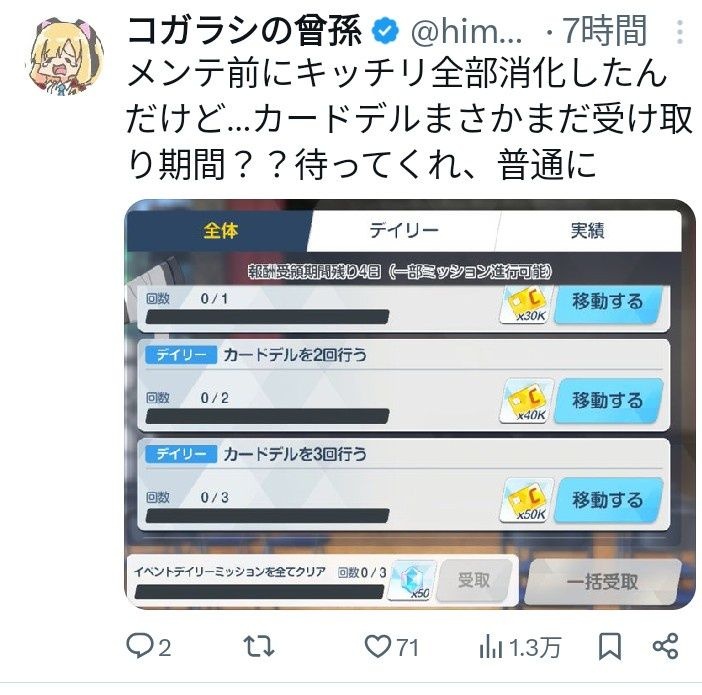Select the 全体 tab

220,231
